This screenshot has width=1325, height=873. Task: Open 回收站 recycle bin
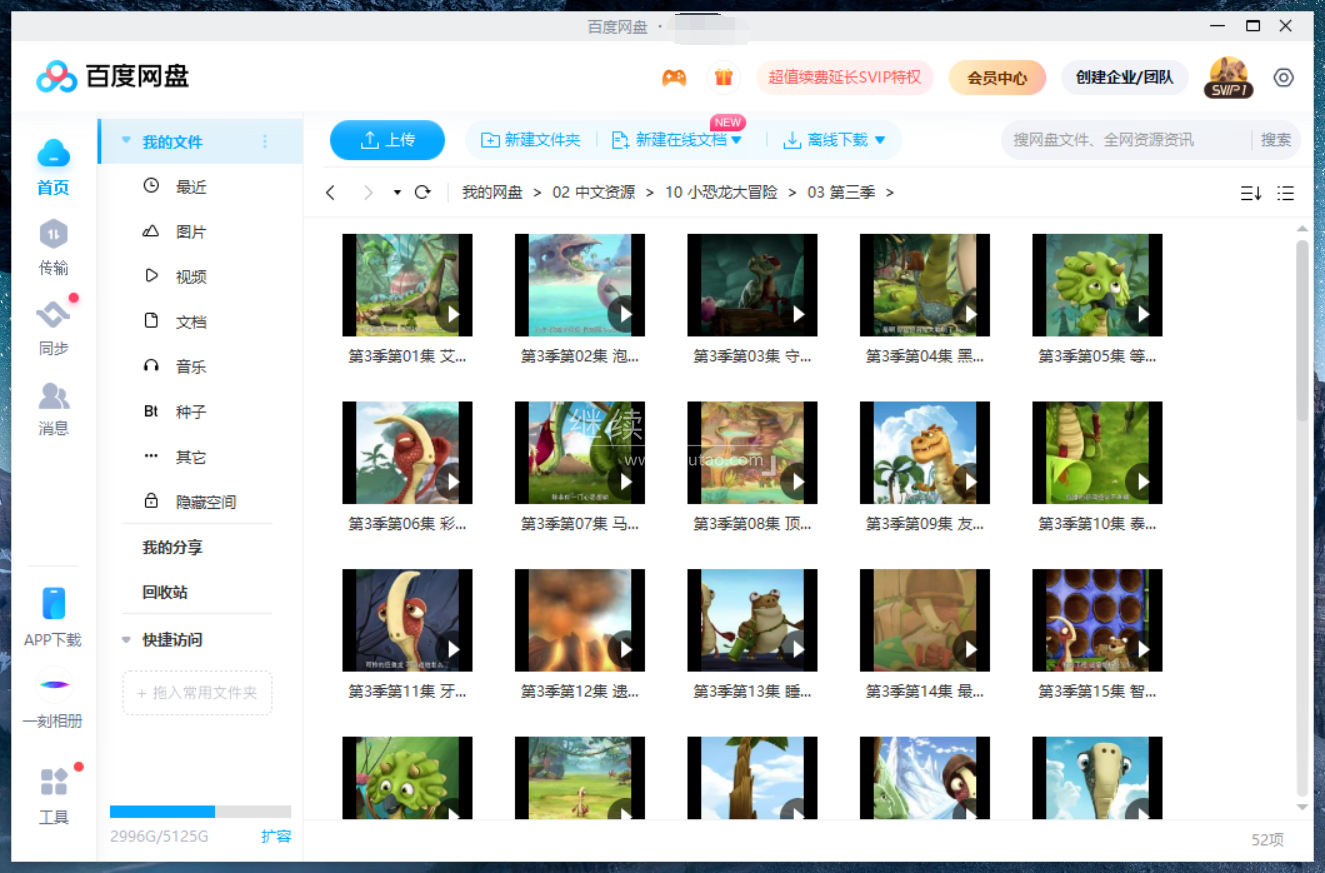pyautogui.click(x=165, y=592)
